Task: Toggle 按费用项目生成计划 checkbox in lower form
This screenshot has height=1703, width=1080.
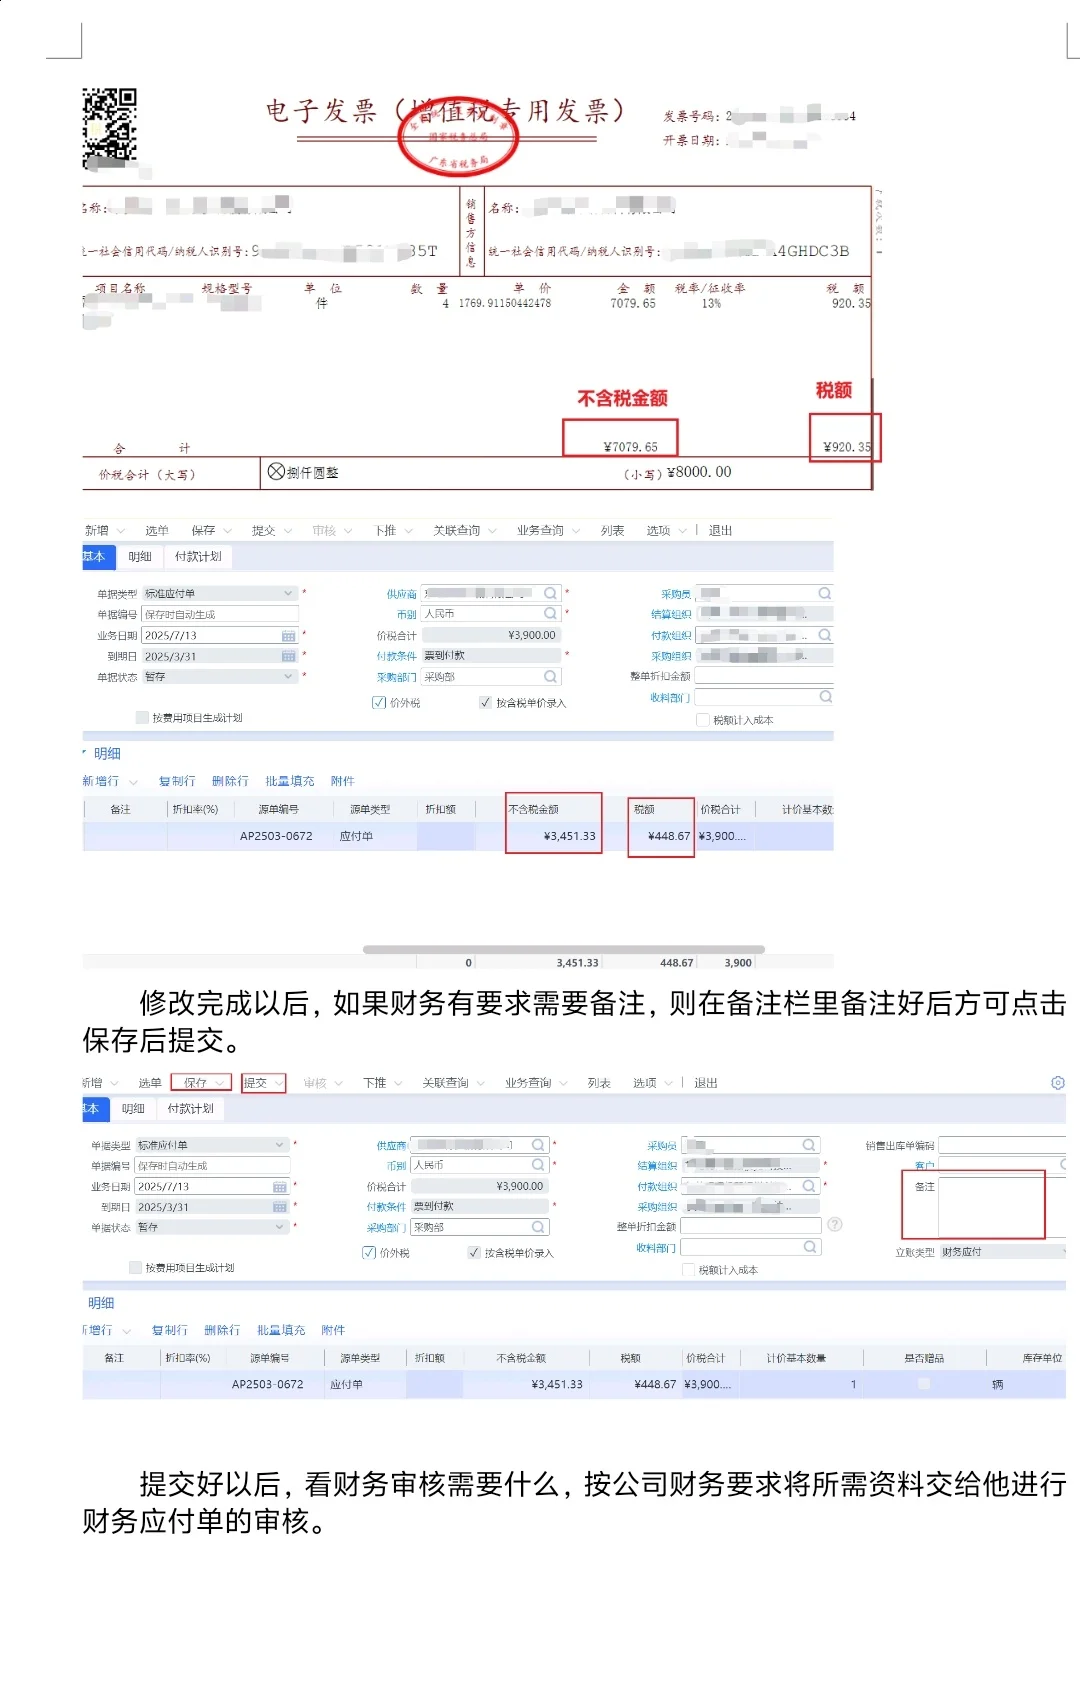Action: pyautogui.click(x=135, y=1268)
